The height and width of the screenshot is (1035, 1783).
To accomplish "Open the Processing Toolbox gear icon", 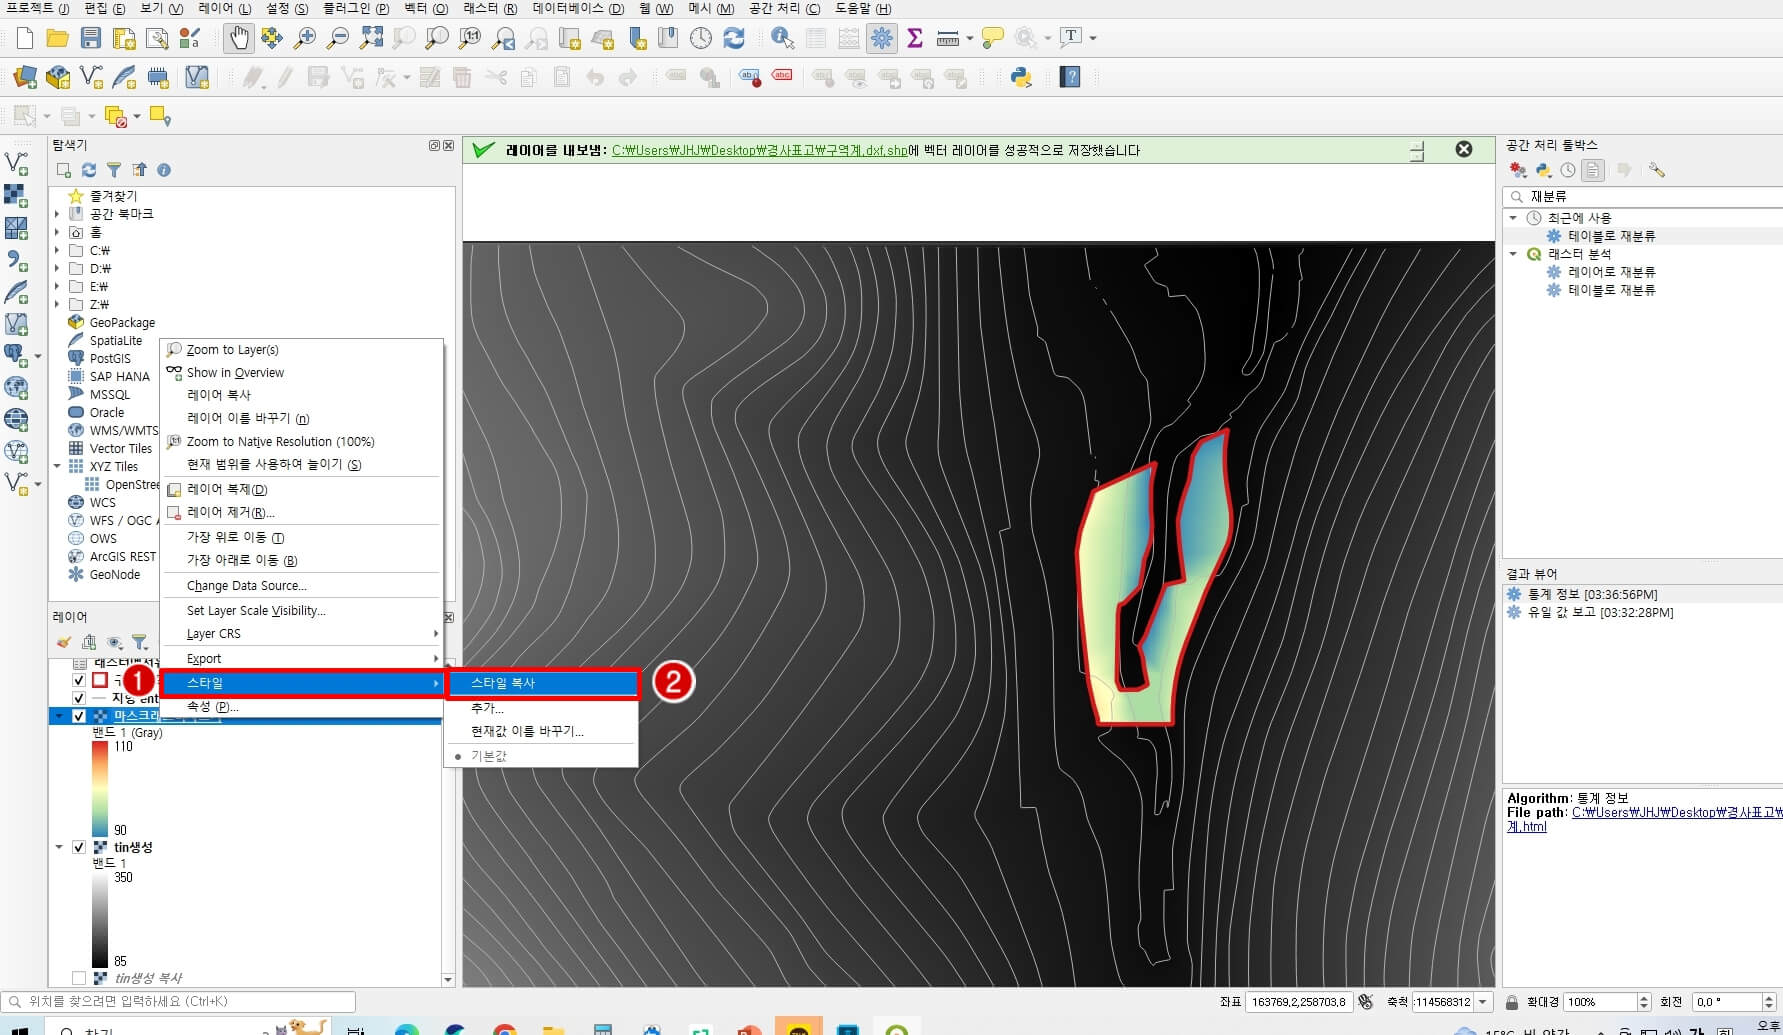I will click(x=881, y=38).
